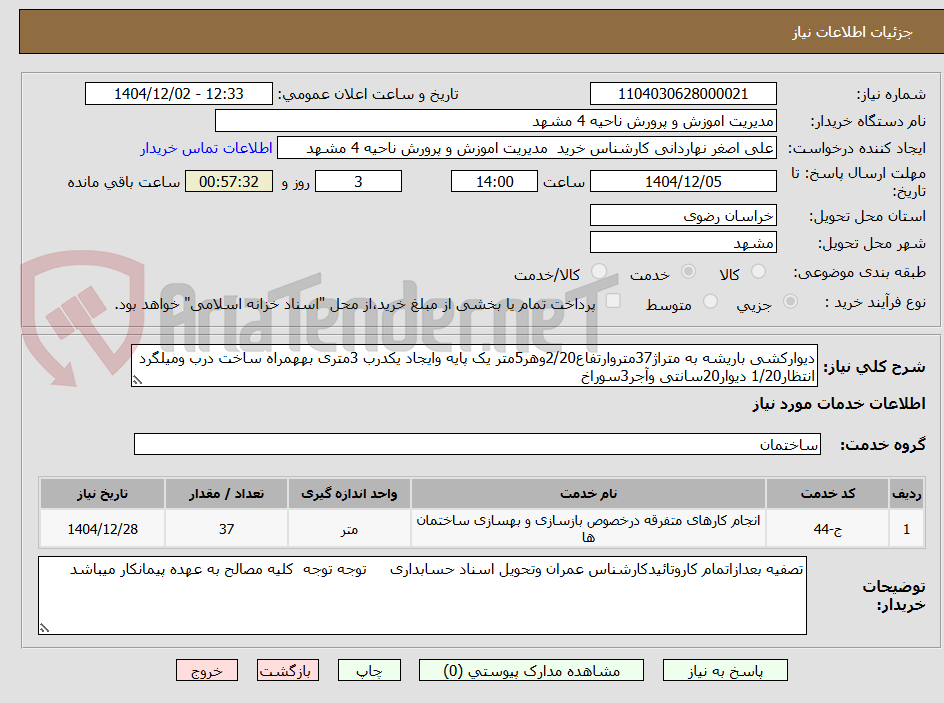Click the service code cell ج-44
The width and height of the screenshot is (944, 703).
point(828,528)
